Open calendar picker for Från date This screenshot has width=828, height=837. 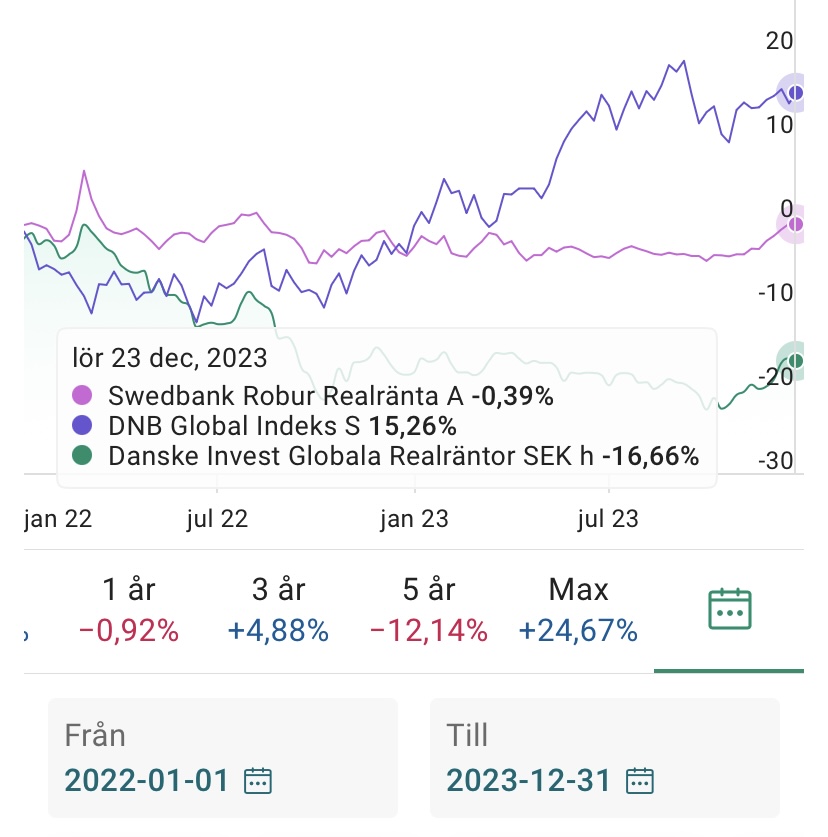click(x=258, y=780)
